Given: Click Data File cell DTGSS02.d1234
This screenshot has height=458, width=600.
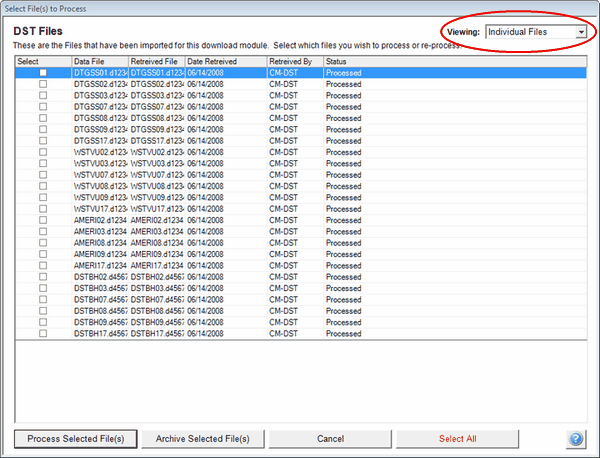Looking at the screenshot, I should tap(100, 84).
